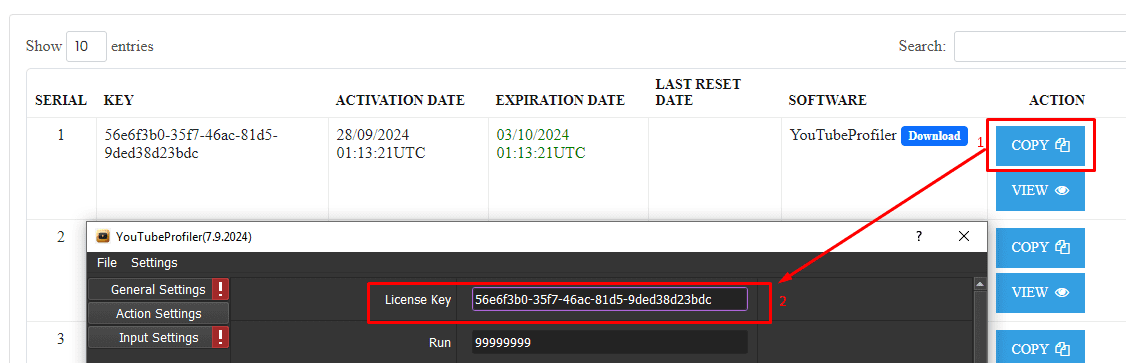Image resolution: width=1126 pixels, height=363 pixels.
Task: Open the File menu in YouTubeProfiler
Action: click(107, 263)
